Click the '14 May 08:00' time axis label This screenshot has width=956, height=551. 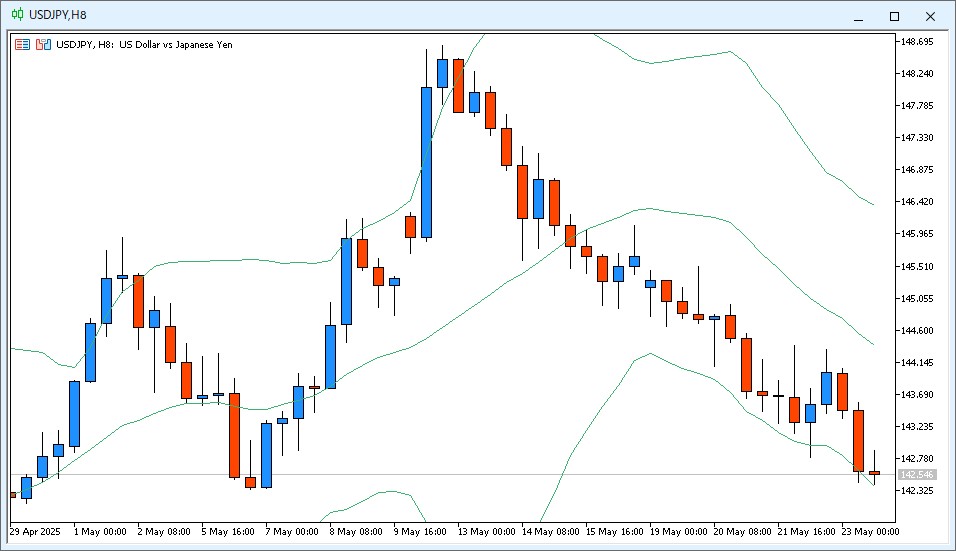coord(551,531)
